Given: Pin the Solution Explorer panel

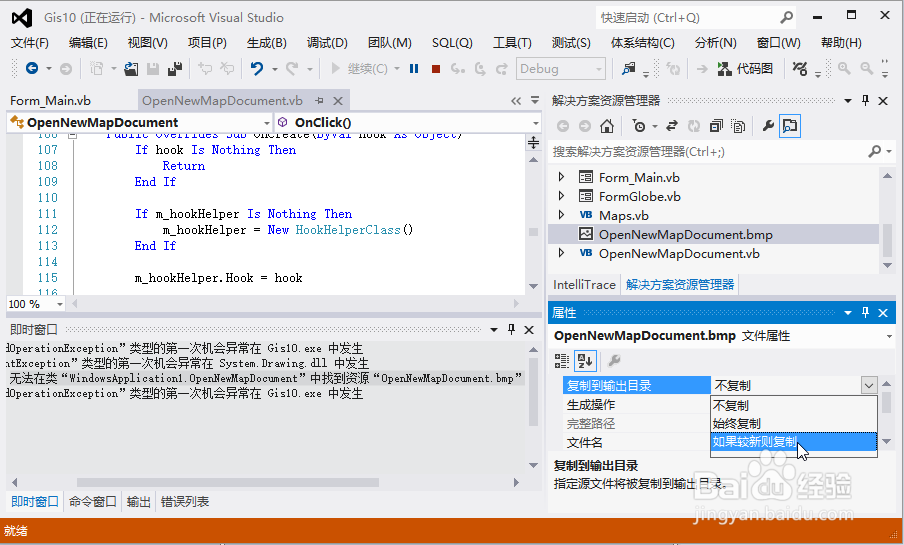Looking at the screenshot, I should (865, 100).
